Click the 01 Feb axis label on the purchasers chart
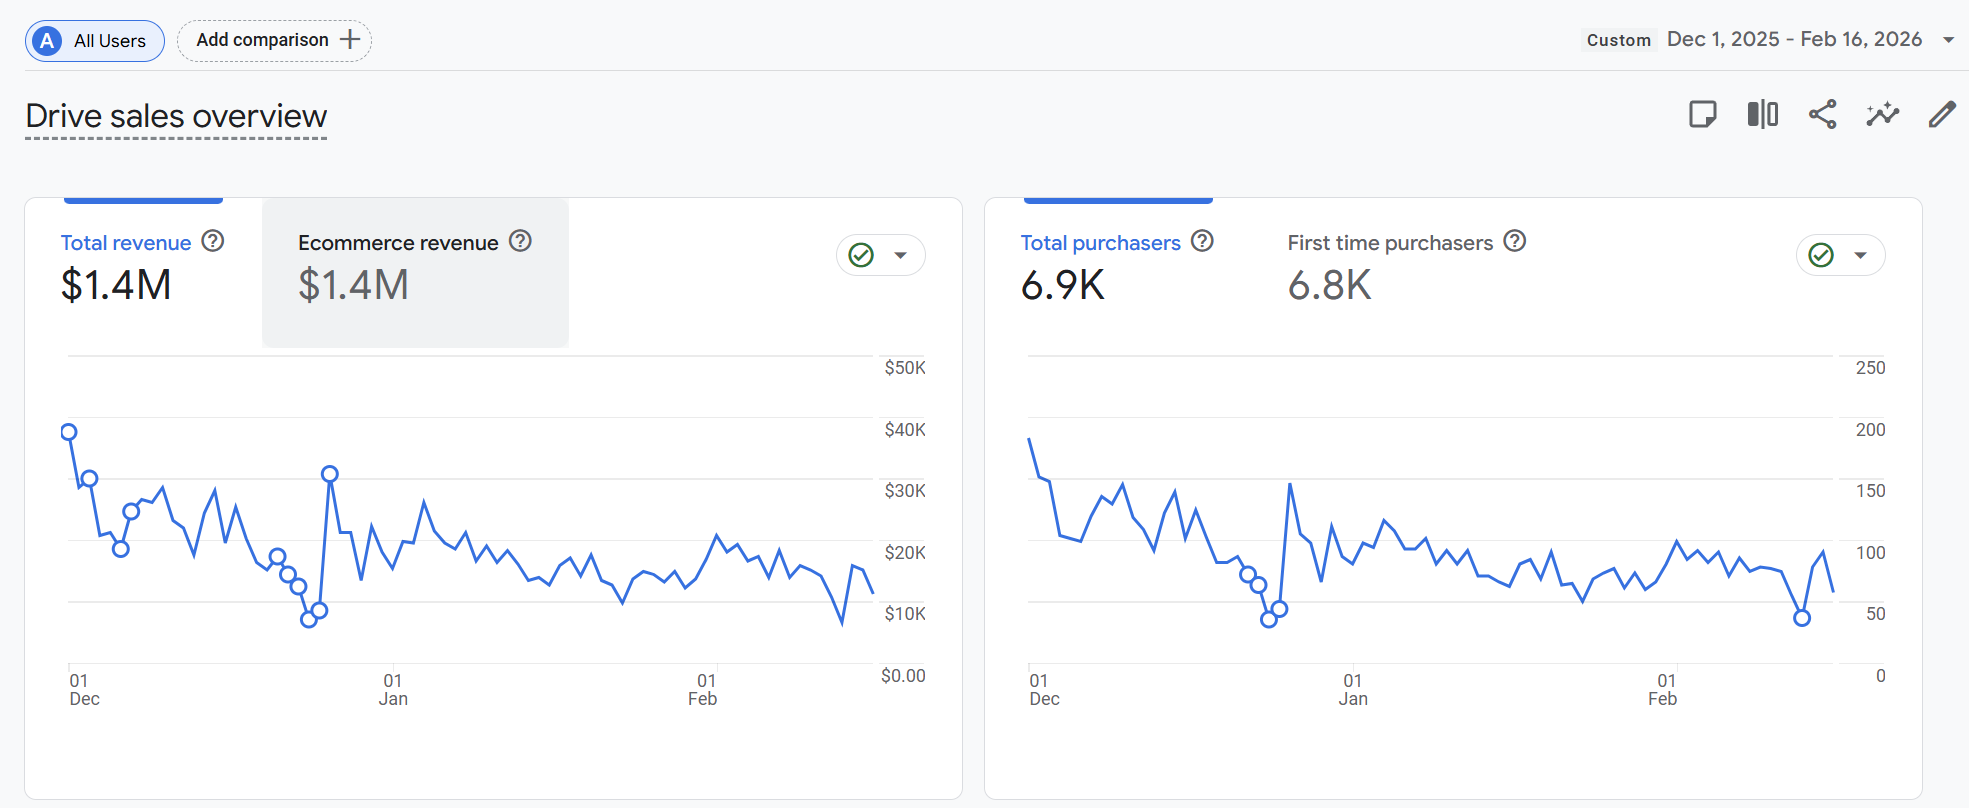 1663,689
